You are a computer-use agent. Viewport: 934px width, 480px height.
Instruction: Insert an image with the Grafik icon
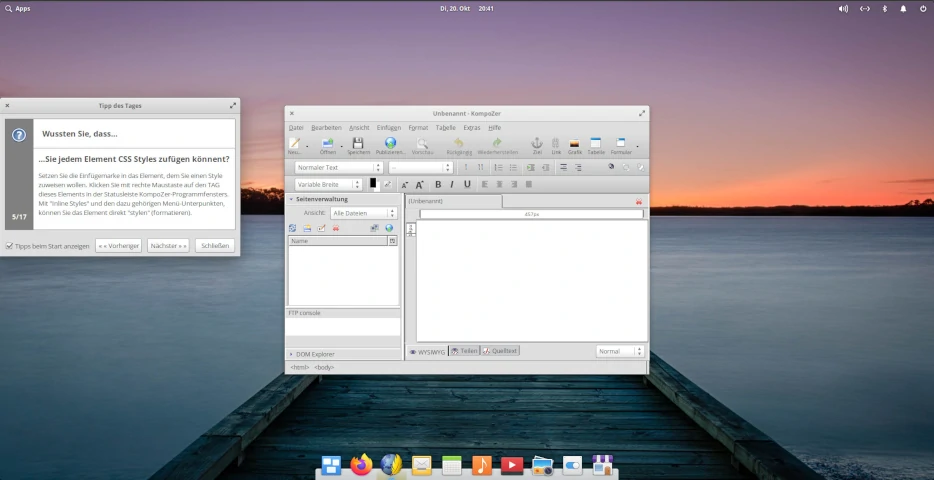pos(574,143)
